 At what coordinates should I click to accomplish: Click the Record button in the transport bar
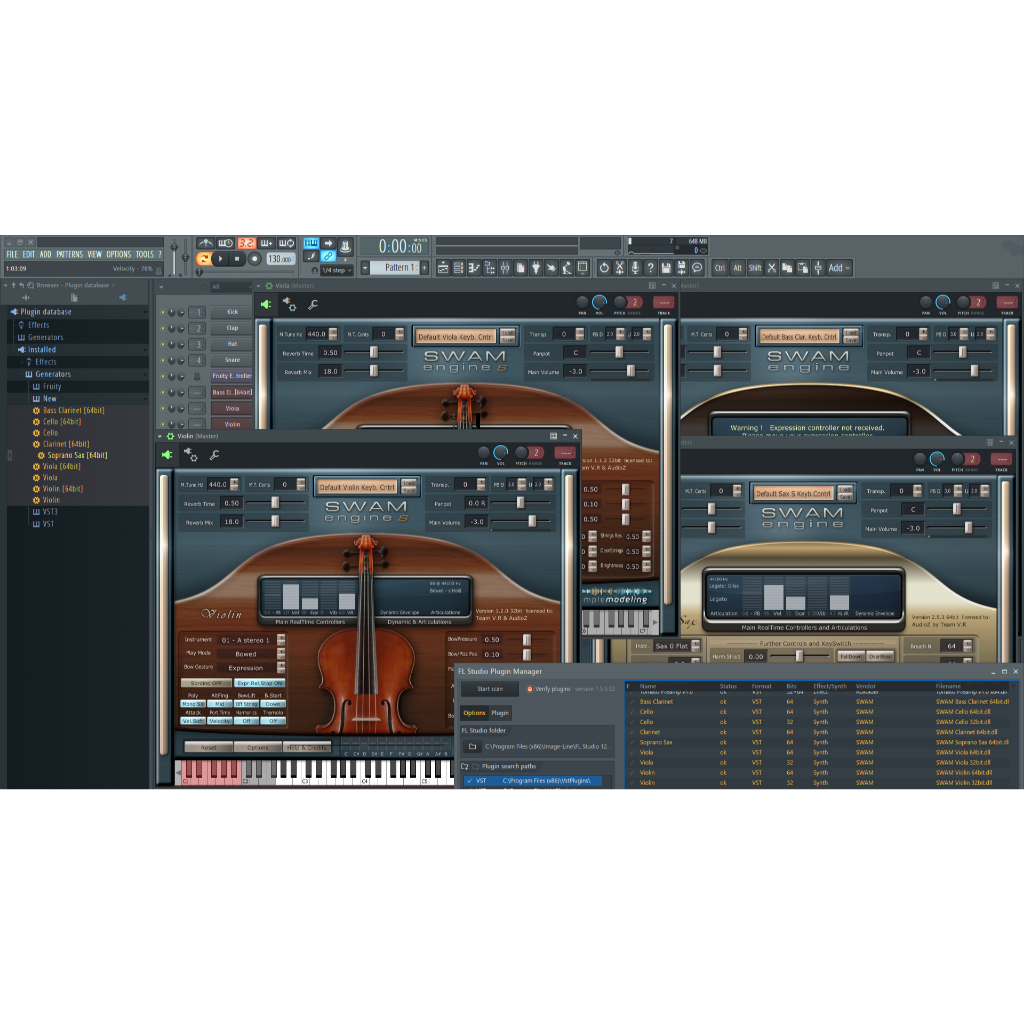point(255,259)
